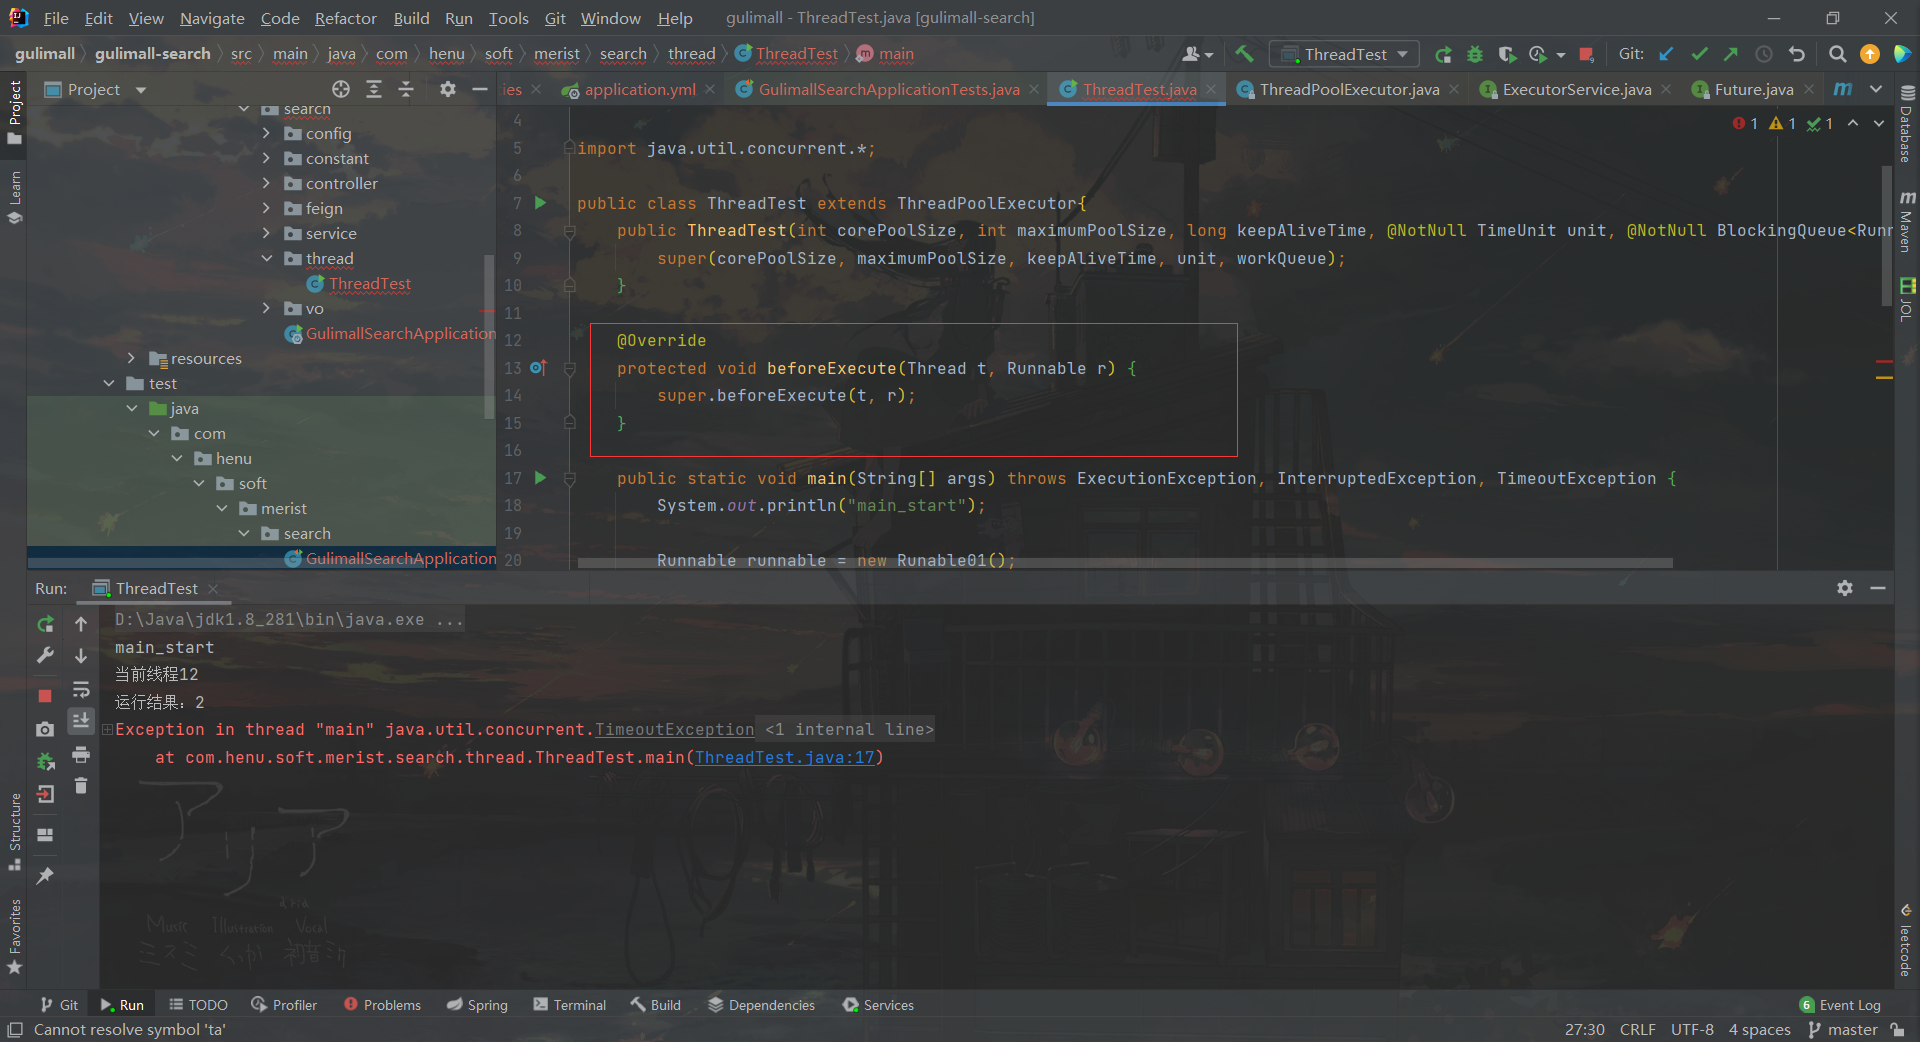
Task: Toggle the Database tool window on right stripe
Action: click(1907, 123)
